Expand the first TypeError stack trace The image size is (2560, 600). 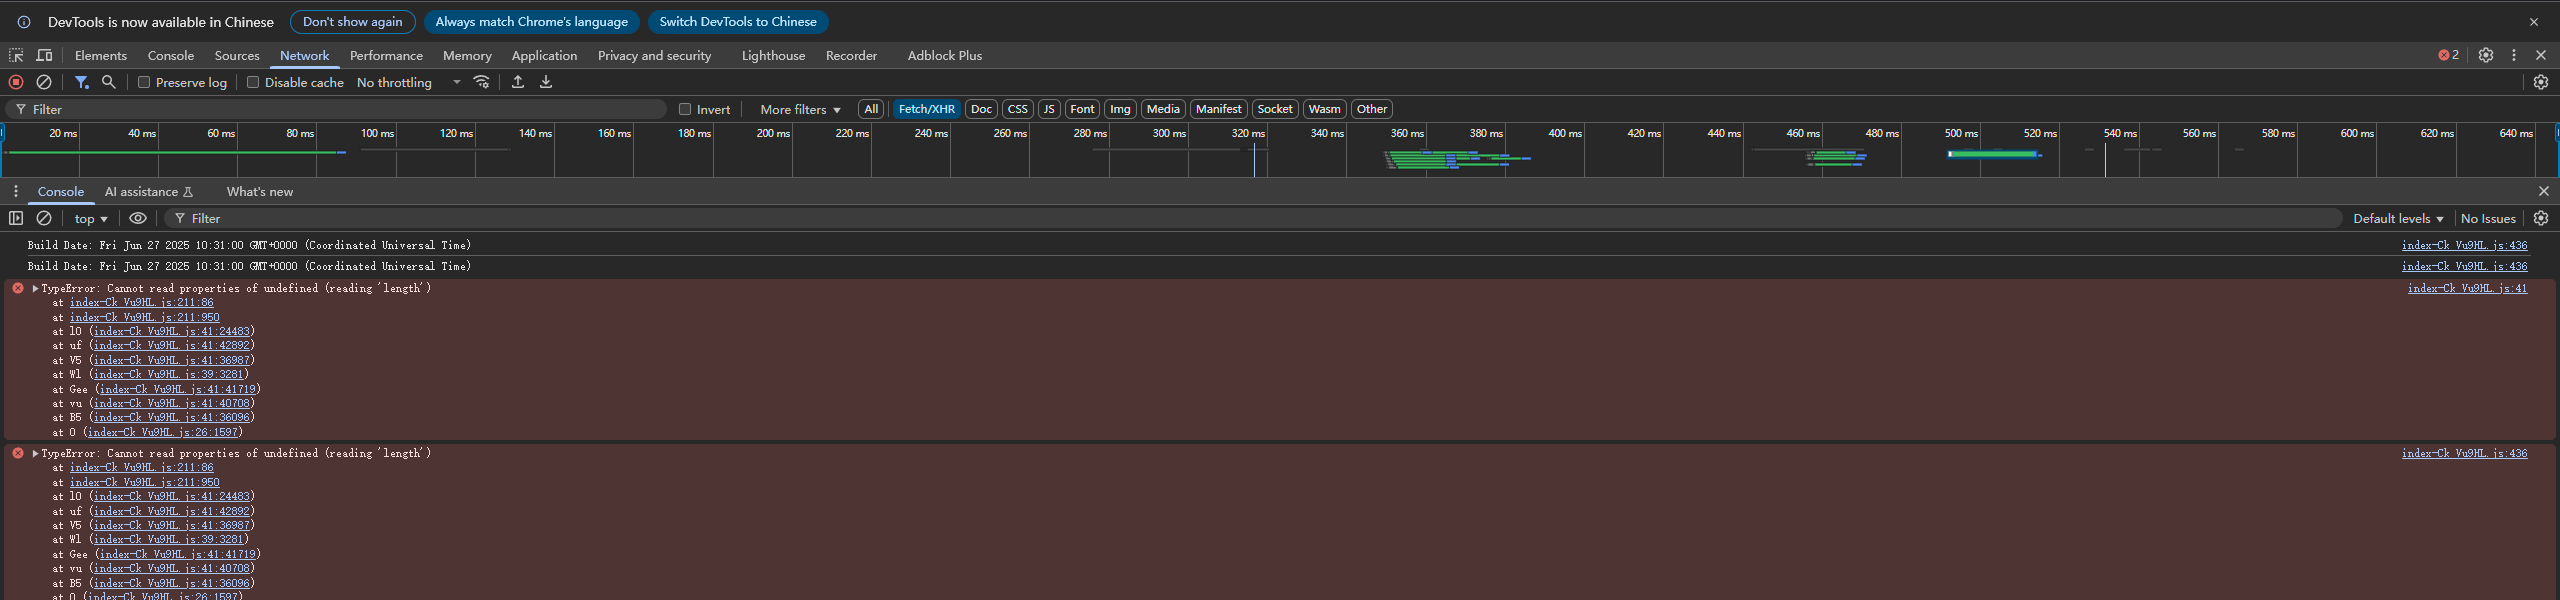pos(36,288)
